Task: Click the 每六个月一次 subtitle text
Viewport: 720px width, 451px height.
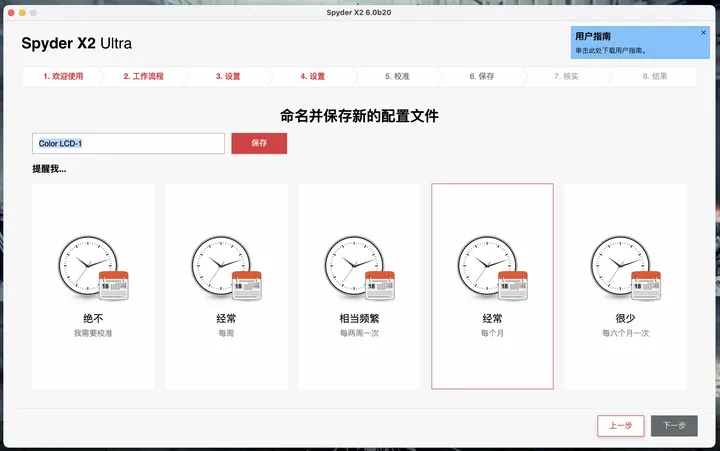Action: click(625, 333)
